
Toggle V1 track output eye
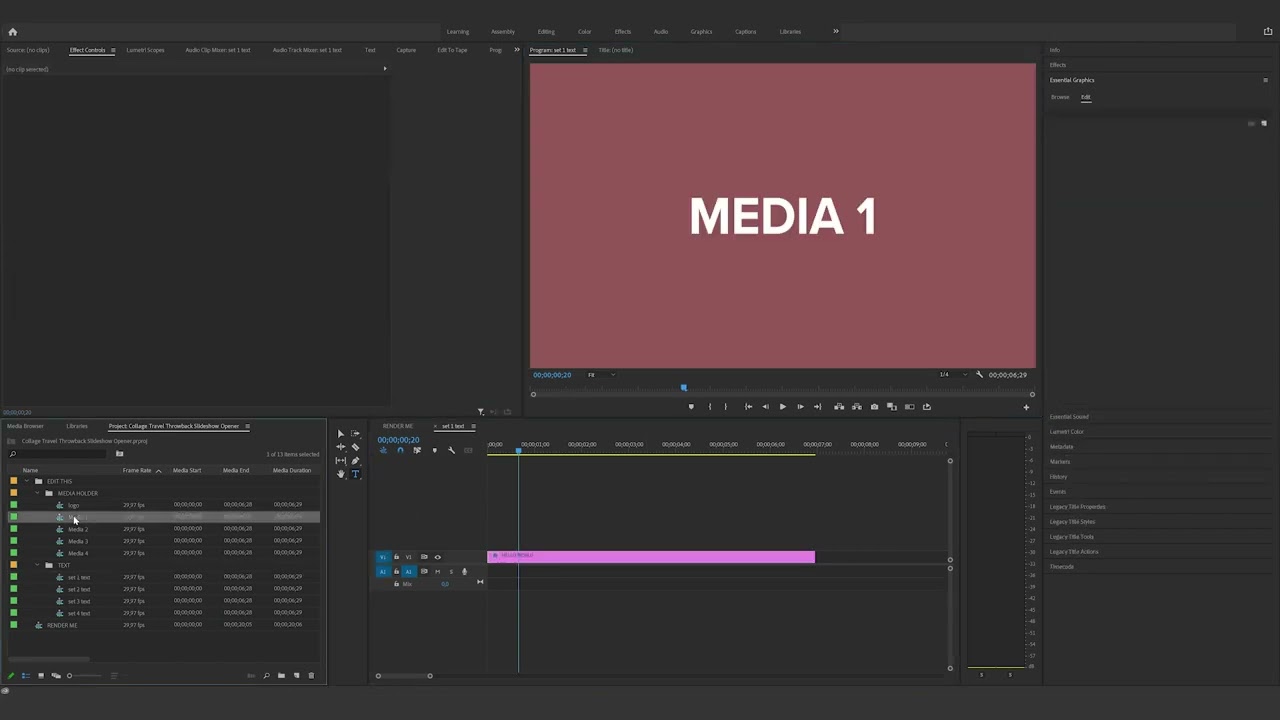437,557
